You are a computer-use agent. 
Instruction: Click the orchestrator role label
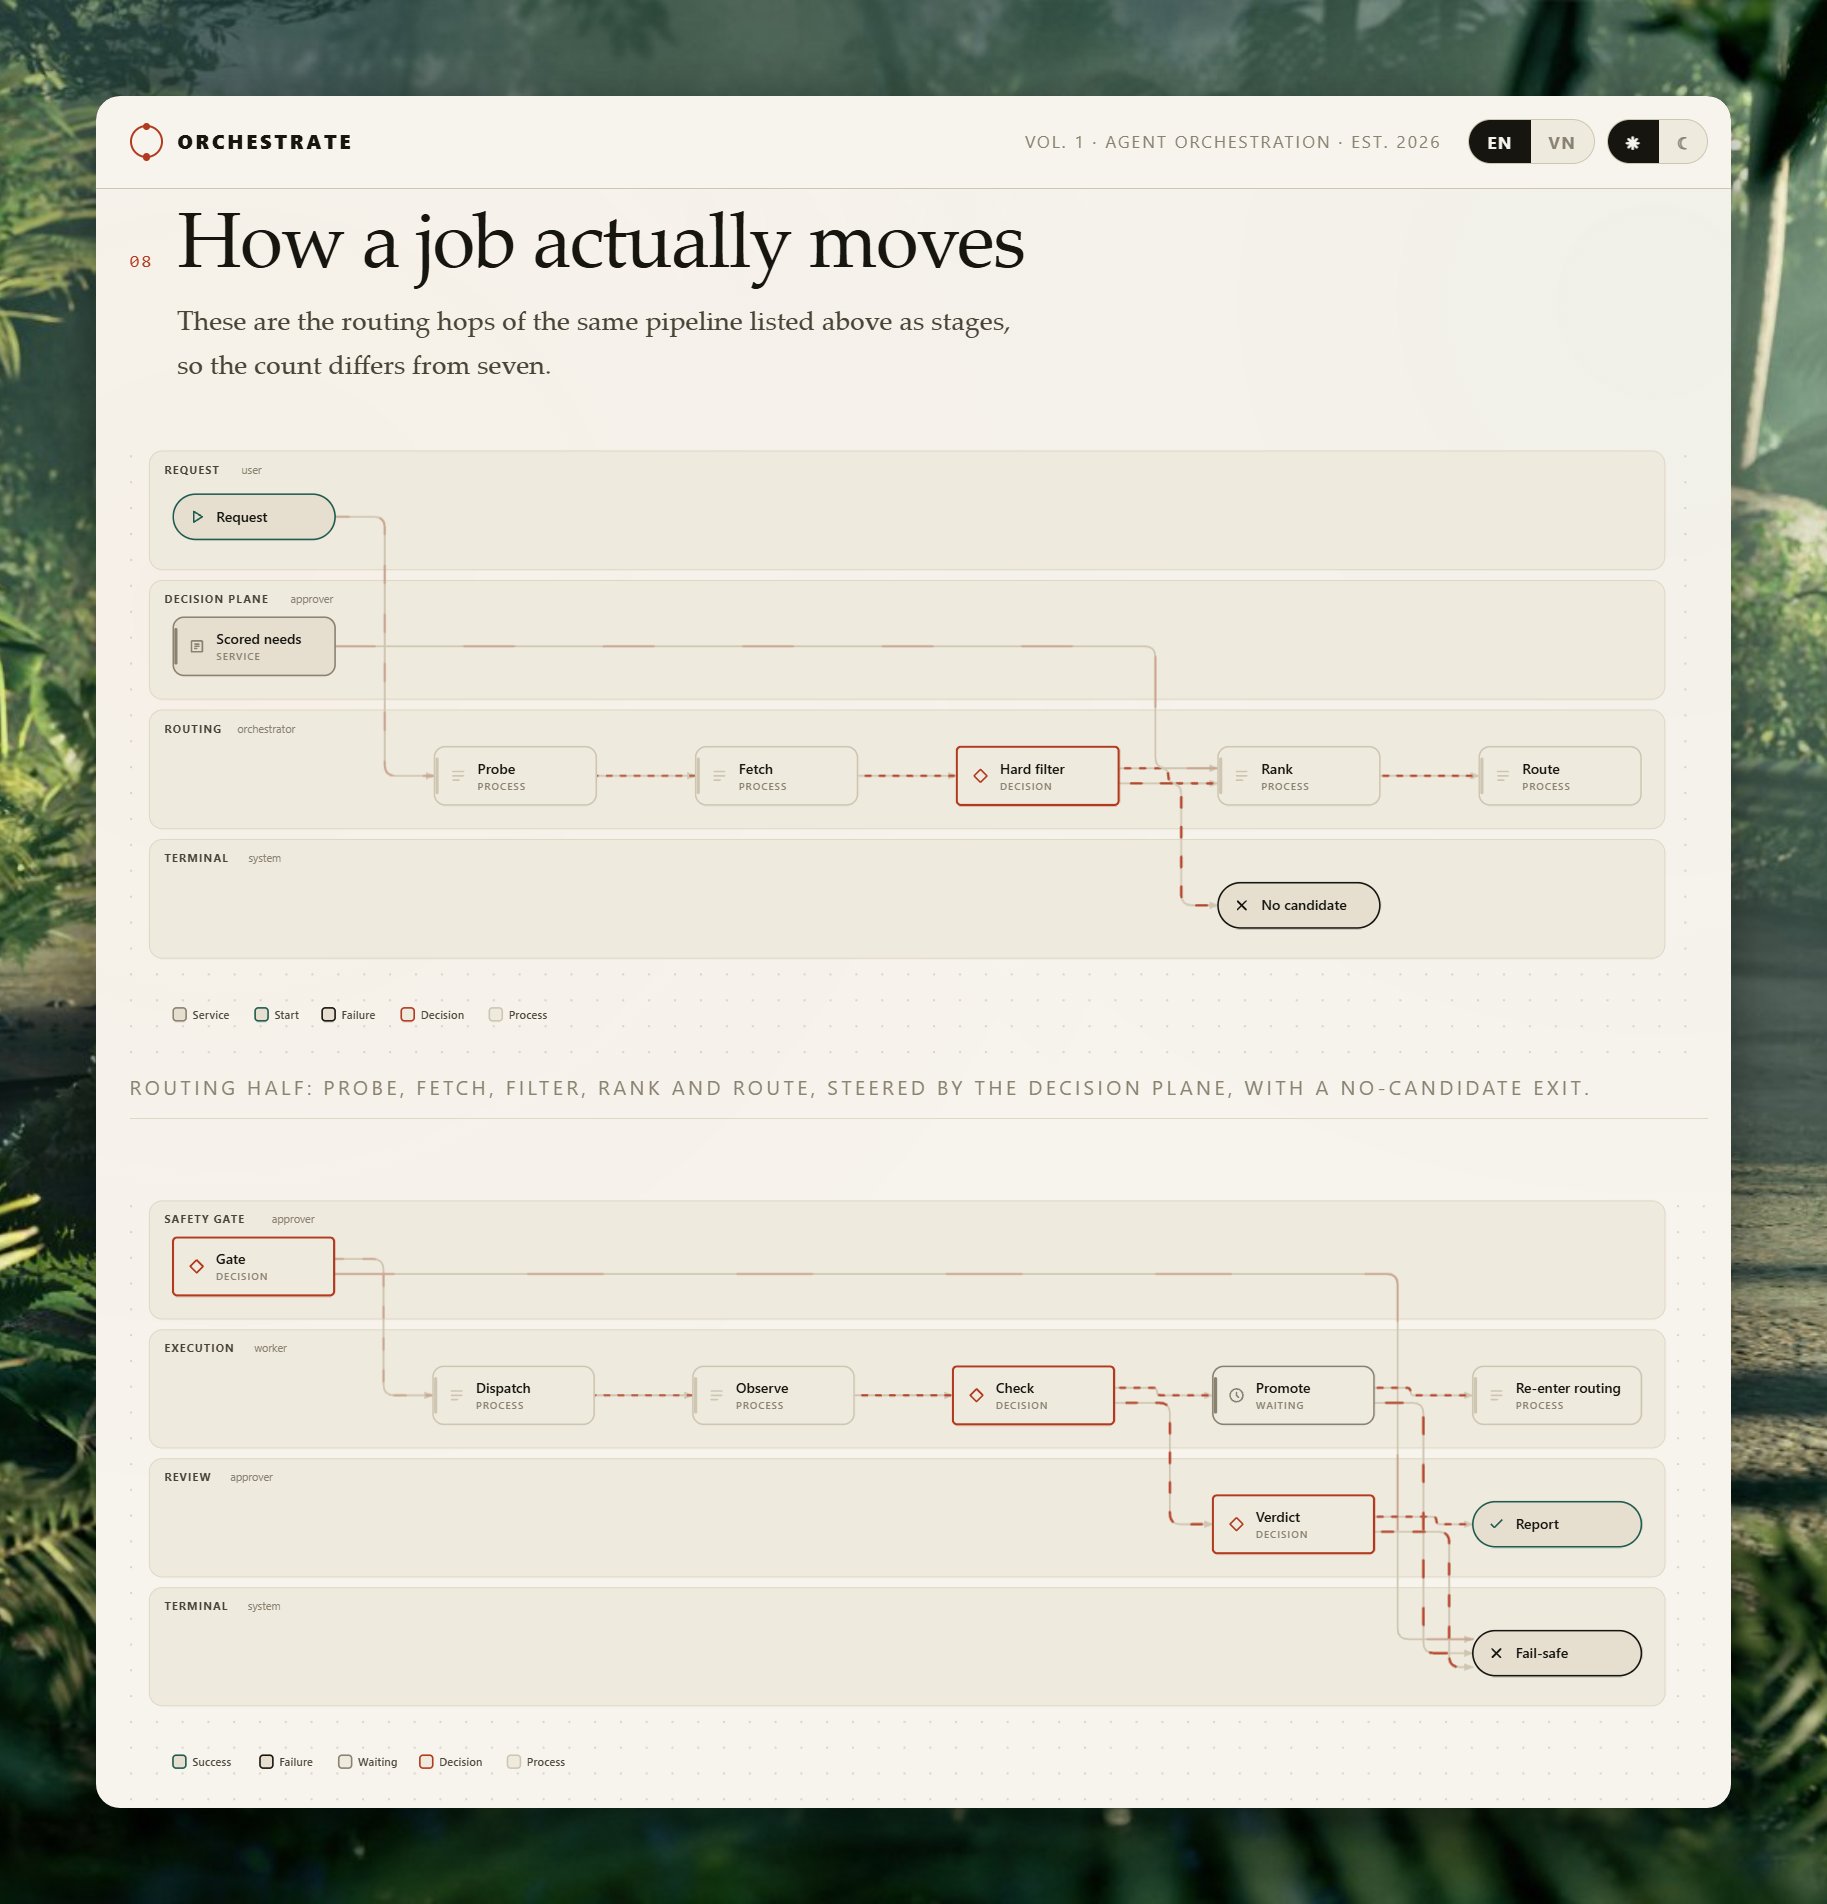click(266, 729)
